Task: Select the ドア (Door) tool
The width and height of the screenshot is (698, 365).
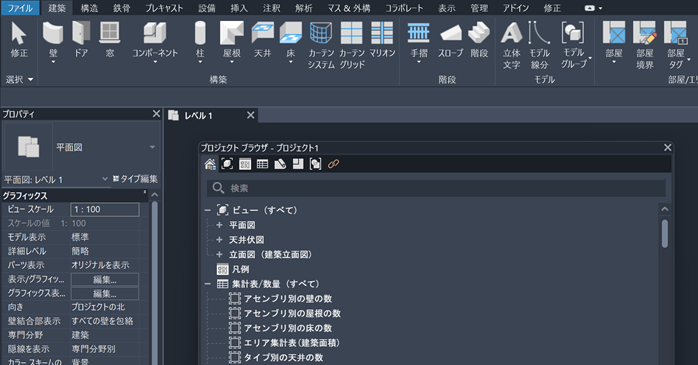Action: 81,39
